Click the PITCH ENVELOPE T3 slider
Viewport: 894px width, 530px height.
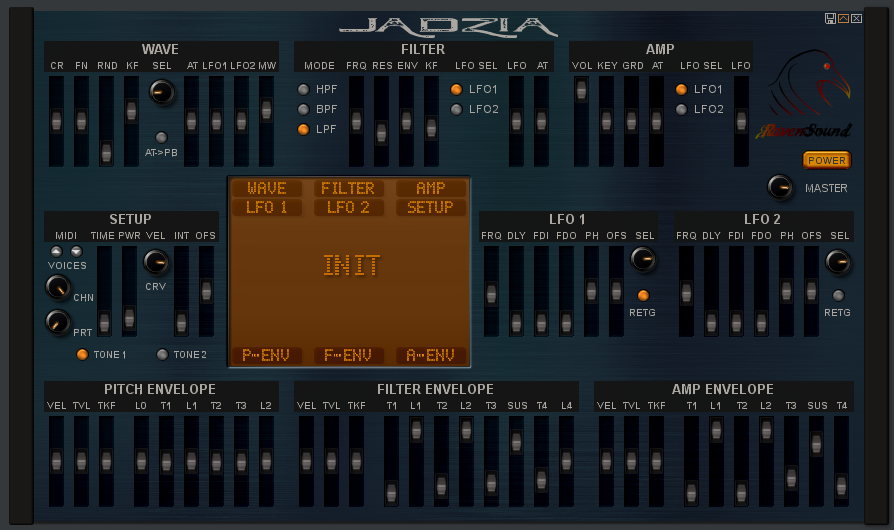[241, 461]
